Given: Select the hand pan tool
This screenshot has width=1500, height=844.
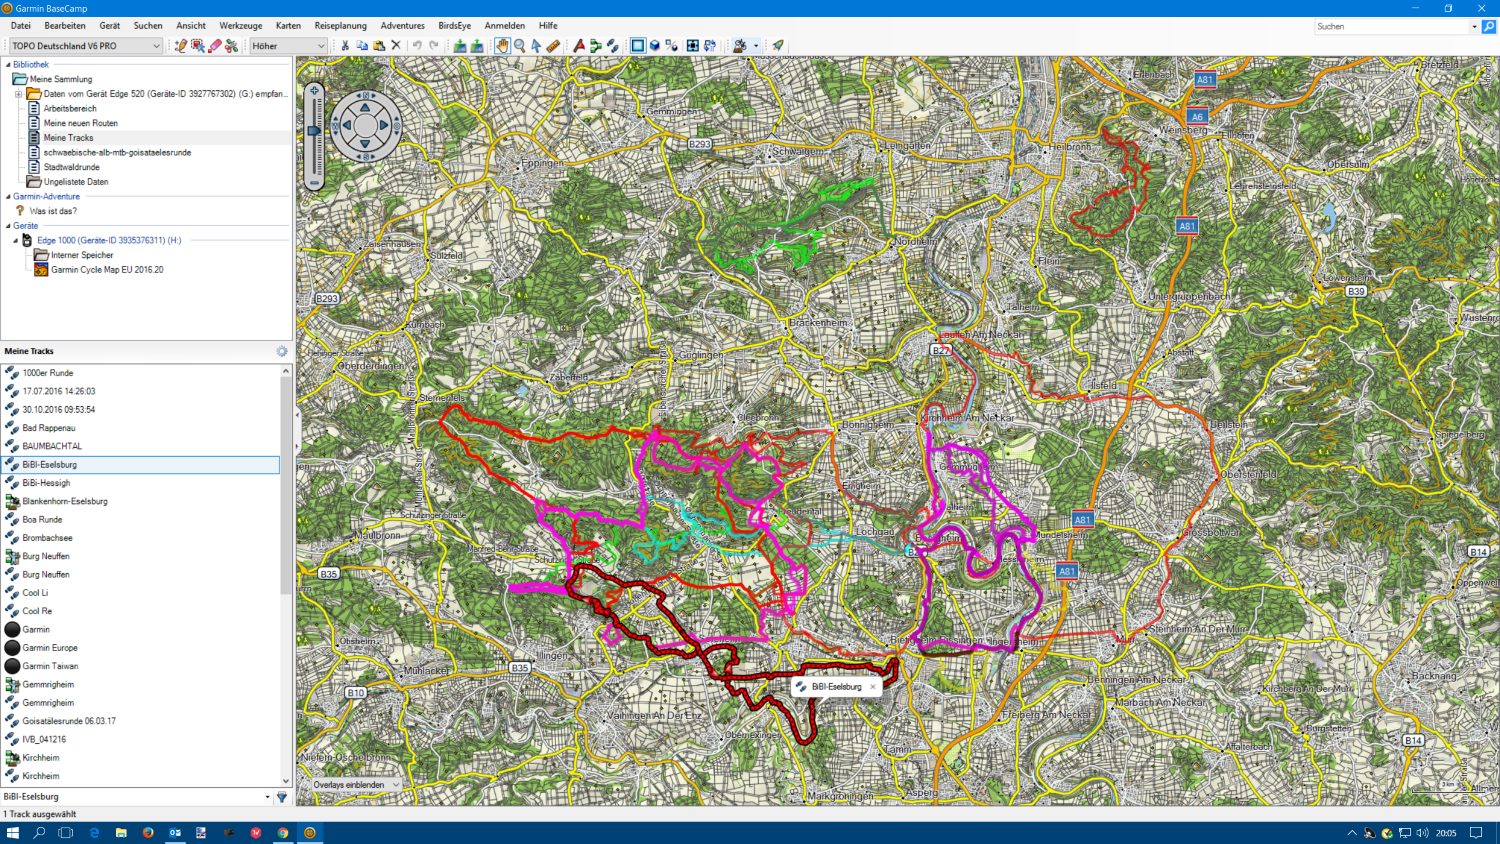Looking at the screenshot, I should click(x=502, y=46).
